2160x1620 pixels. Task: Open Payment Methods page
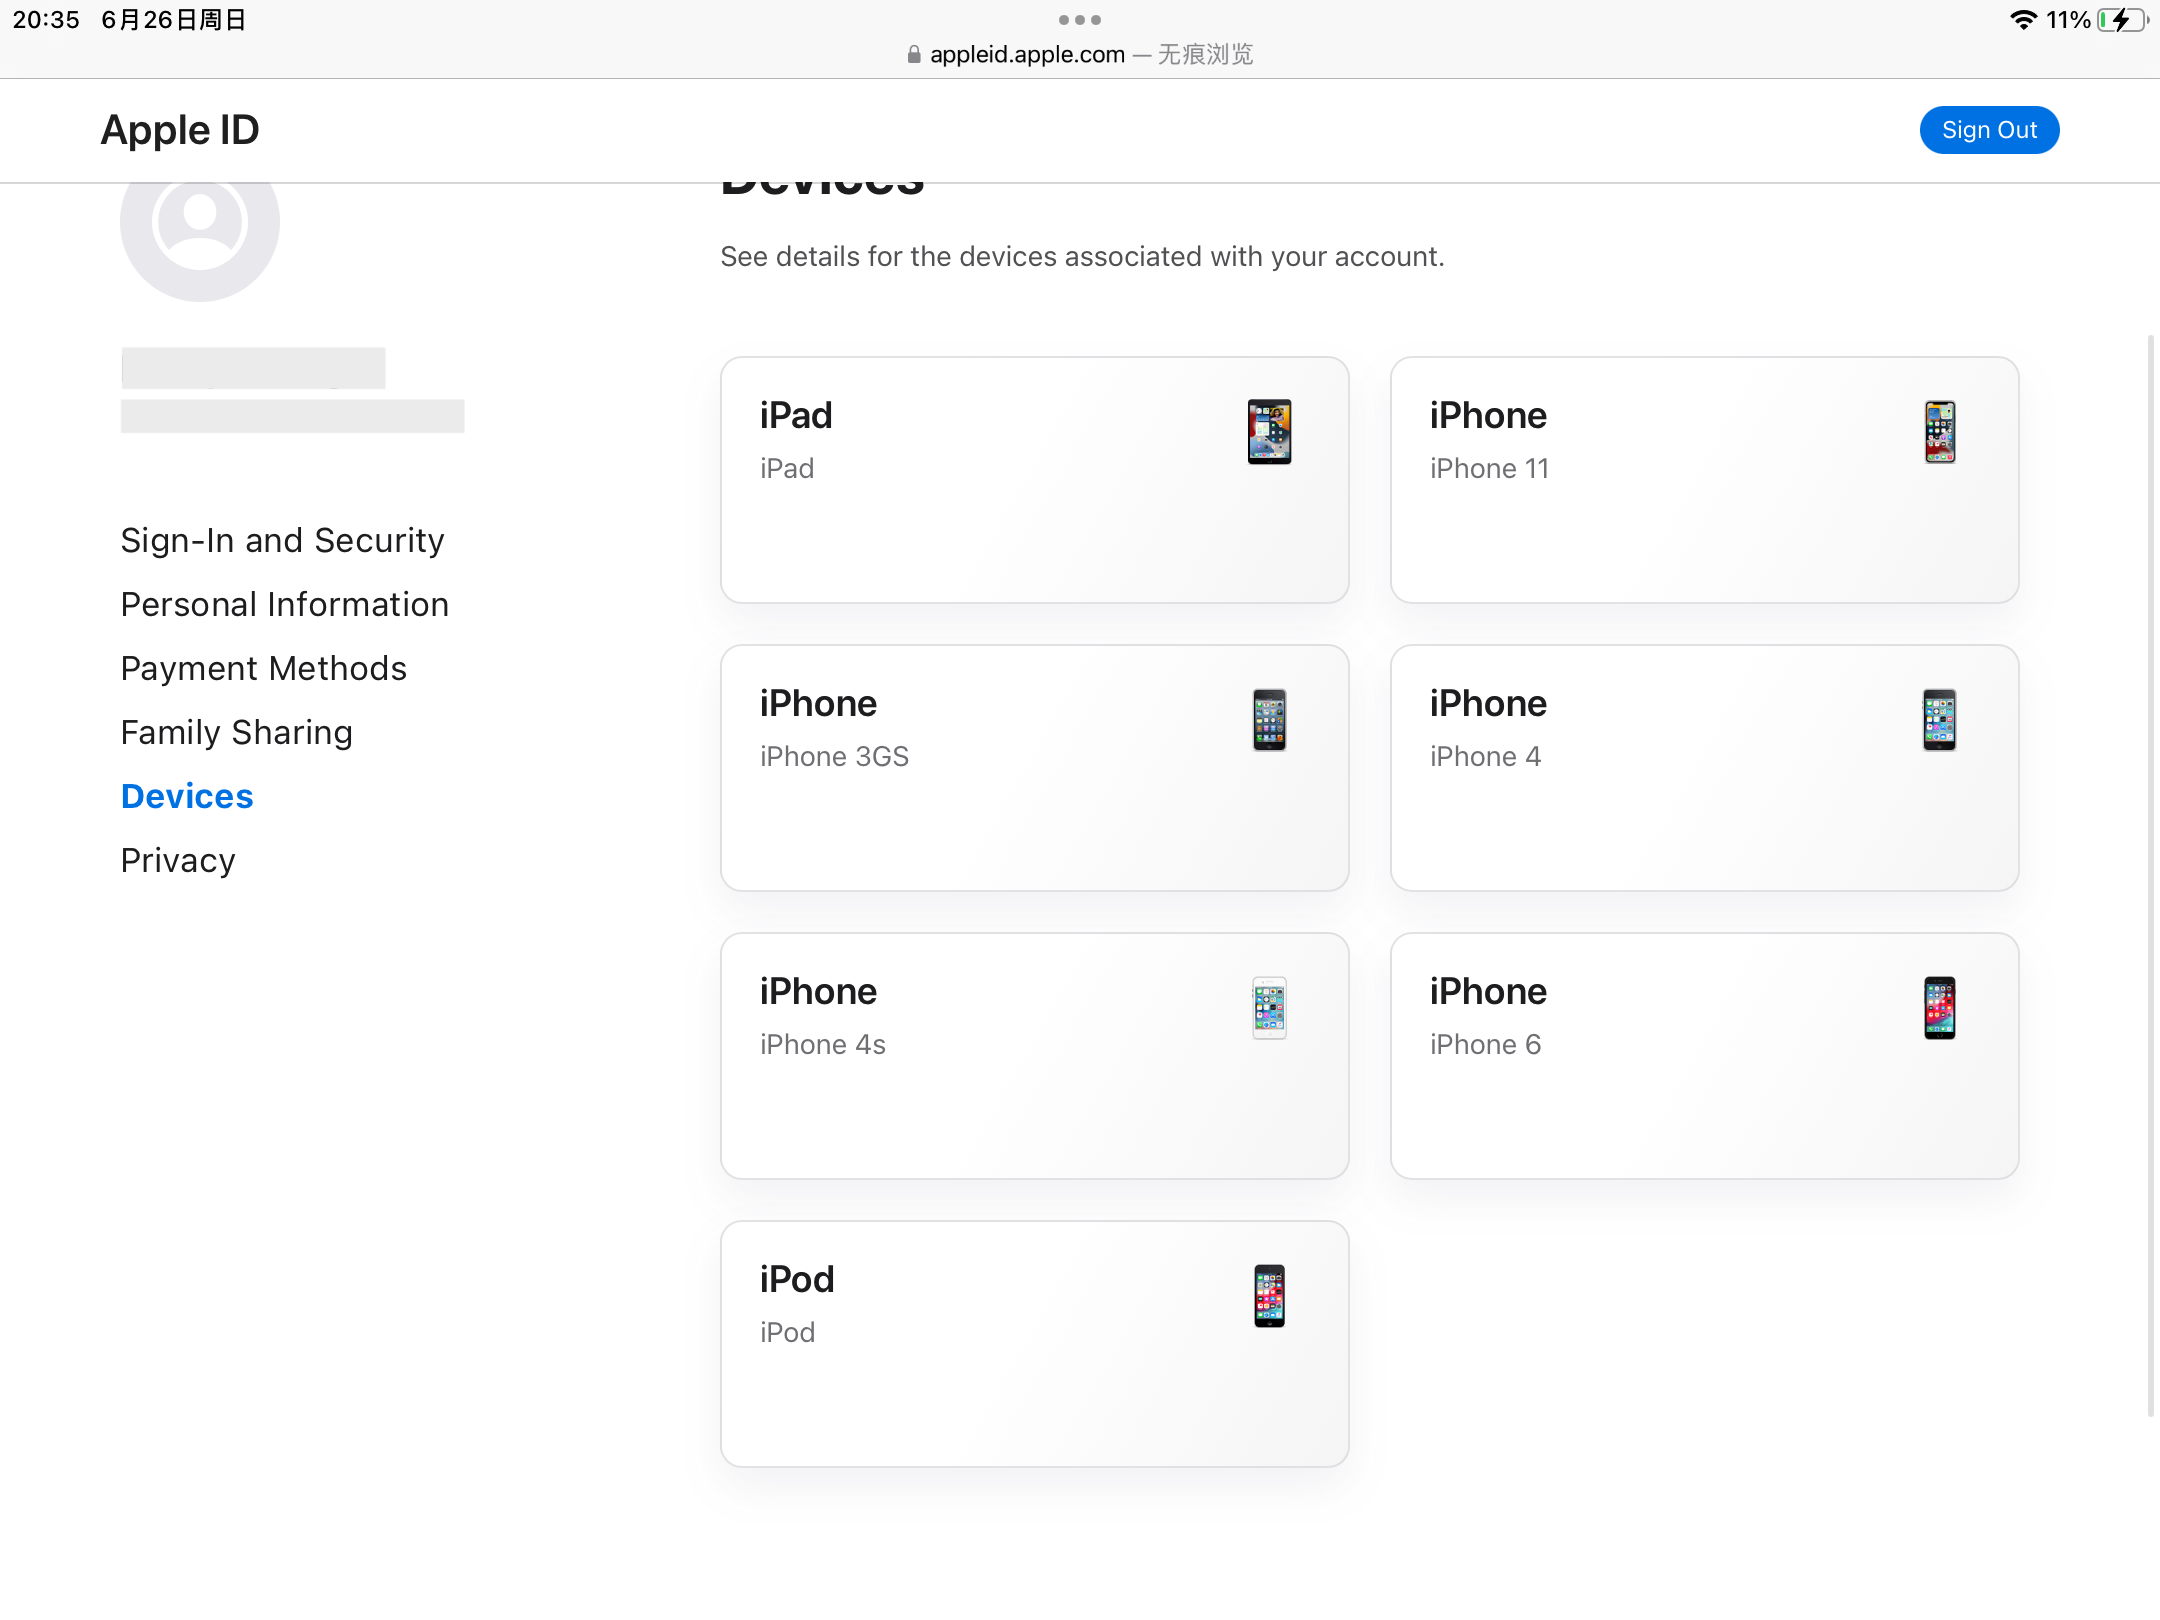pyautogui.click(x=263, y=668)
